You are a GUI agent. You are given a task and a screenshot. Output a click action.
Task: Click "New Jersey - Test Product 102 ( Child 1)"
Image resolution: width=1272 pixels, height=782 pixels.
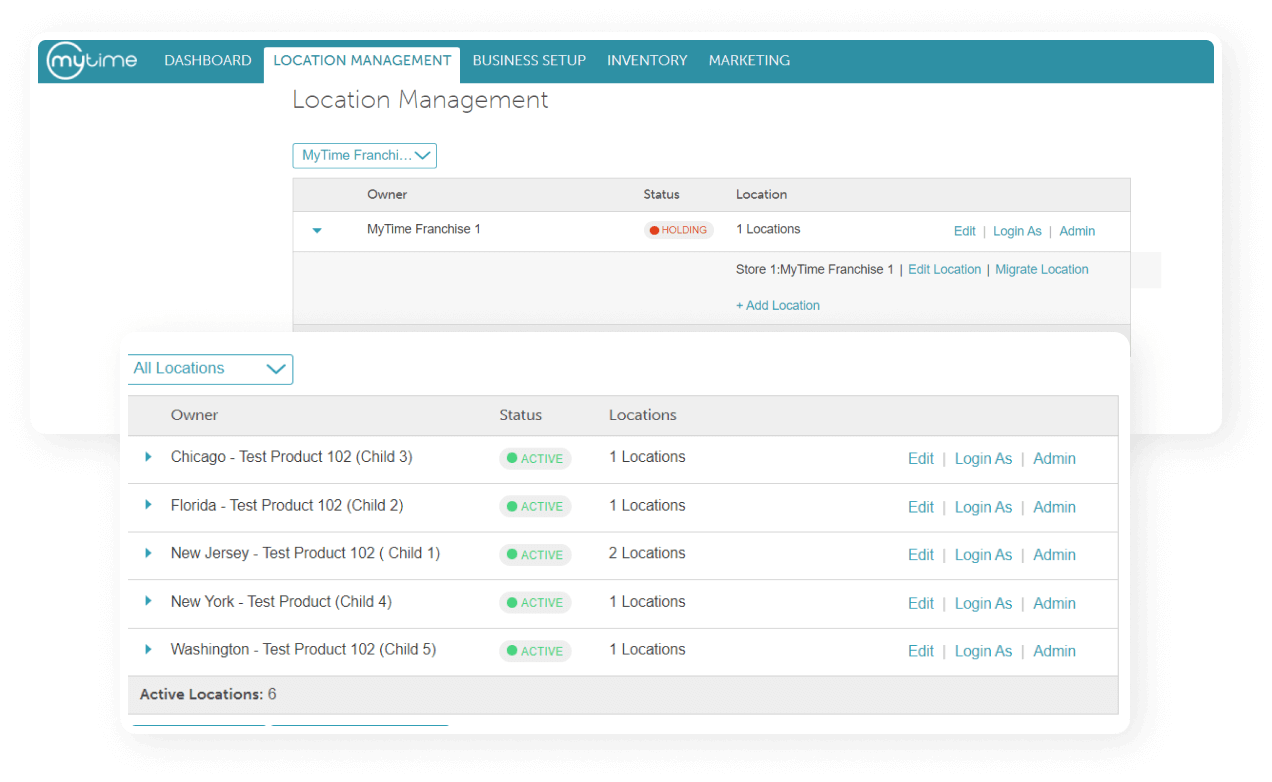point(305,553)
